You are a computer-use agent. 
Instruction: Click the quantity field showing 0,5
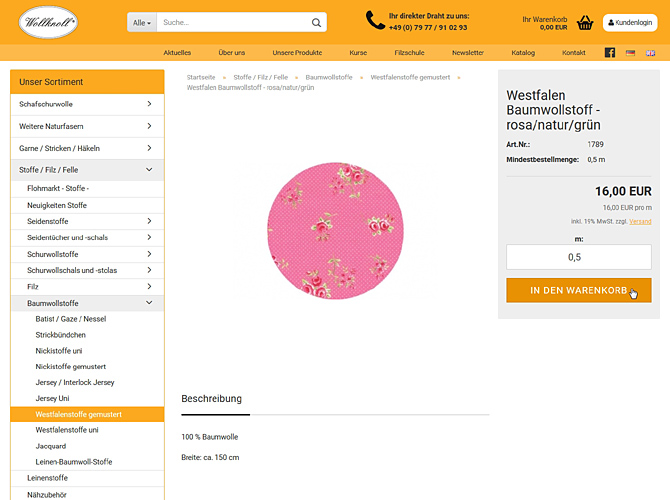pyautogui.click(x=579, y=257)
